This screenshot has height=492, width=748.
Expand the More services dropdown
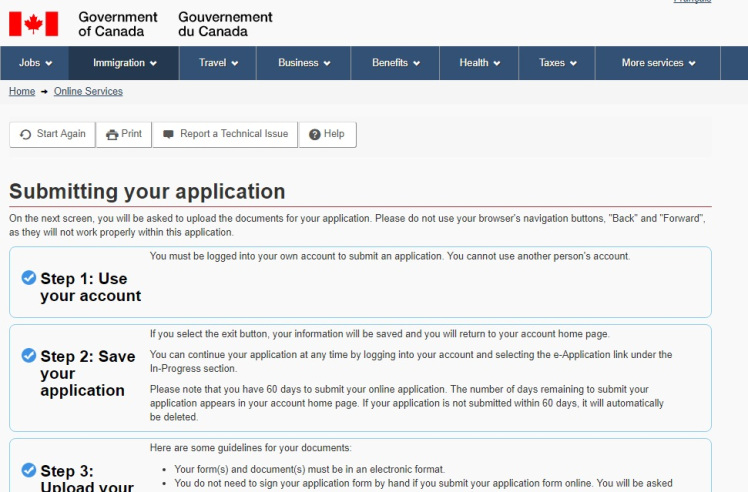coord(658,63)
